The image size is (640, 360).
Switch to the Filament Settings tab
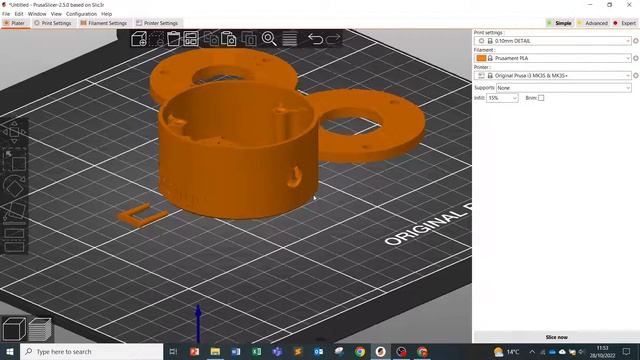pyautogui.click(x=104, y=23)
